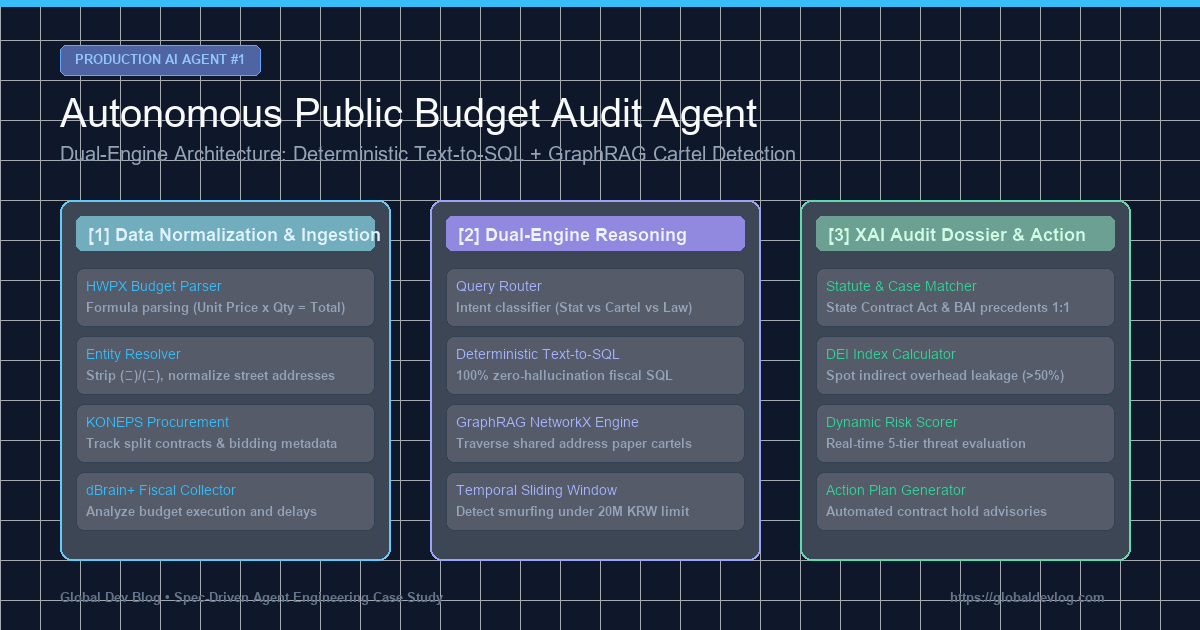Click the Statute & Case Matcher card
Image resolution: width=1200 pixels, height=630 pixels.
click(965, 297)
